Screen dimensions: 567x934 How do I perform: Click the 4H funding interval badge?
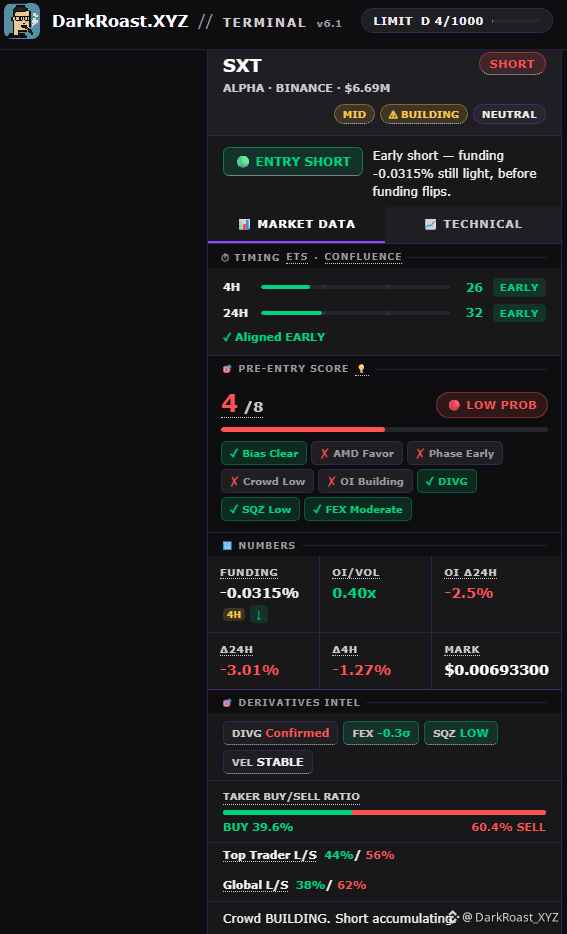pyautogui.click(x=233, y=614)
